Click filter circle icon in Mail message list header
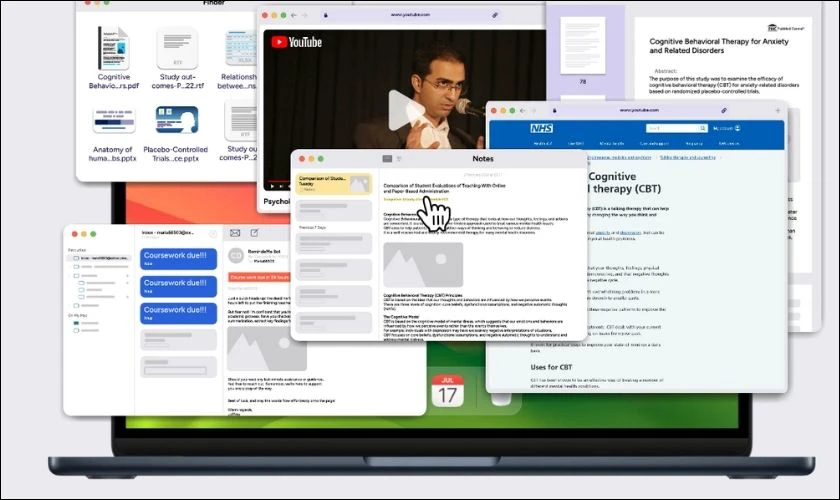Screen dimensions: 840x500 213,234
